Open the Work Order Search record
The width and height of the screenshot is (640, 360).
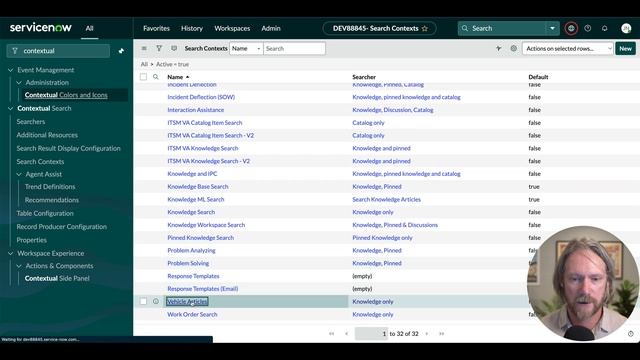coord(192,314)
